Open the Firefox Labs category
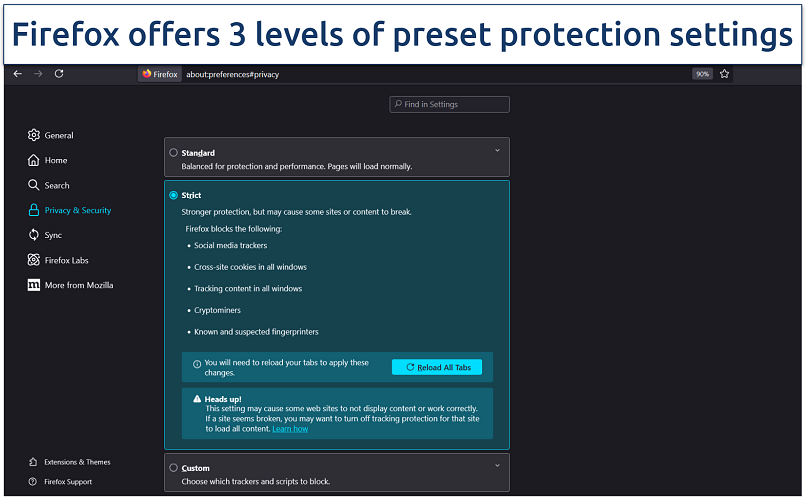 (x=66, y=260)
